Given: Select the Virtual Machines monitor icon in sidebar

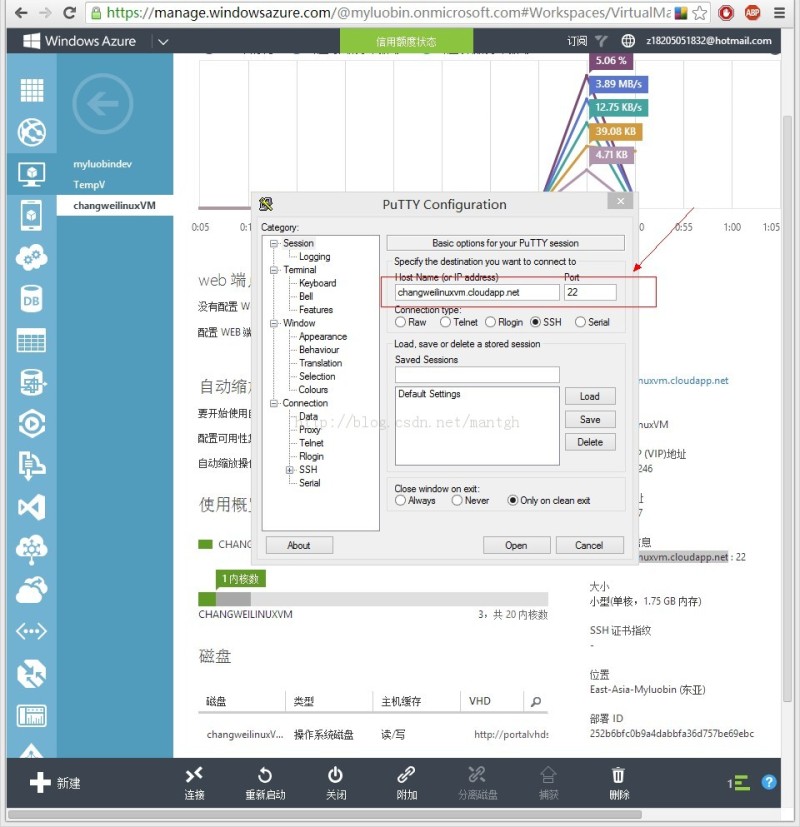Looking at the screenshot, I should pyautogui.click(x=32, y=174).
